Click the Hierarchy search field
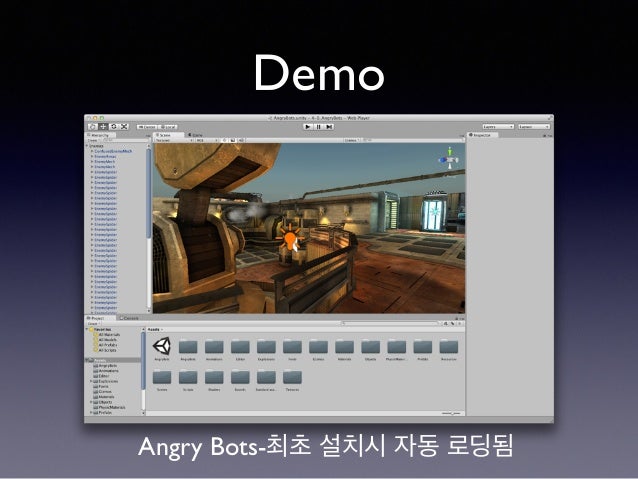This screenshot has width=638, height=479. pyautogui.click(x=125, y=140)
